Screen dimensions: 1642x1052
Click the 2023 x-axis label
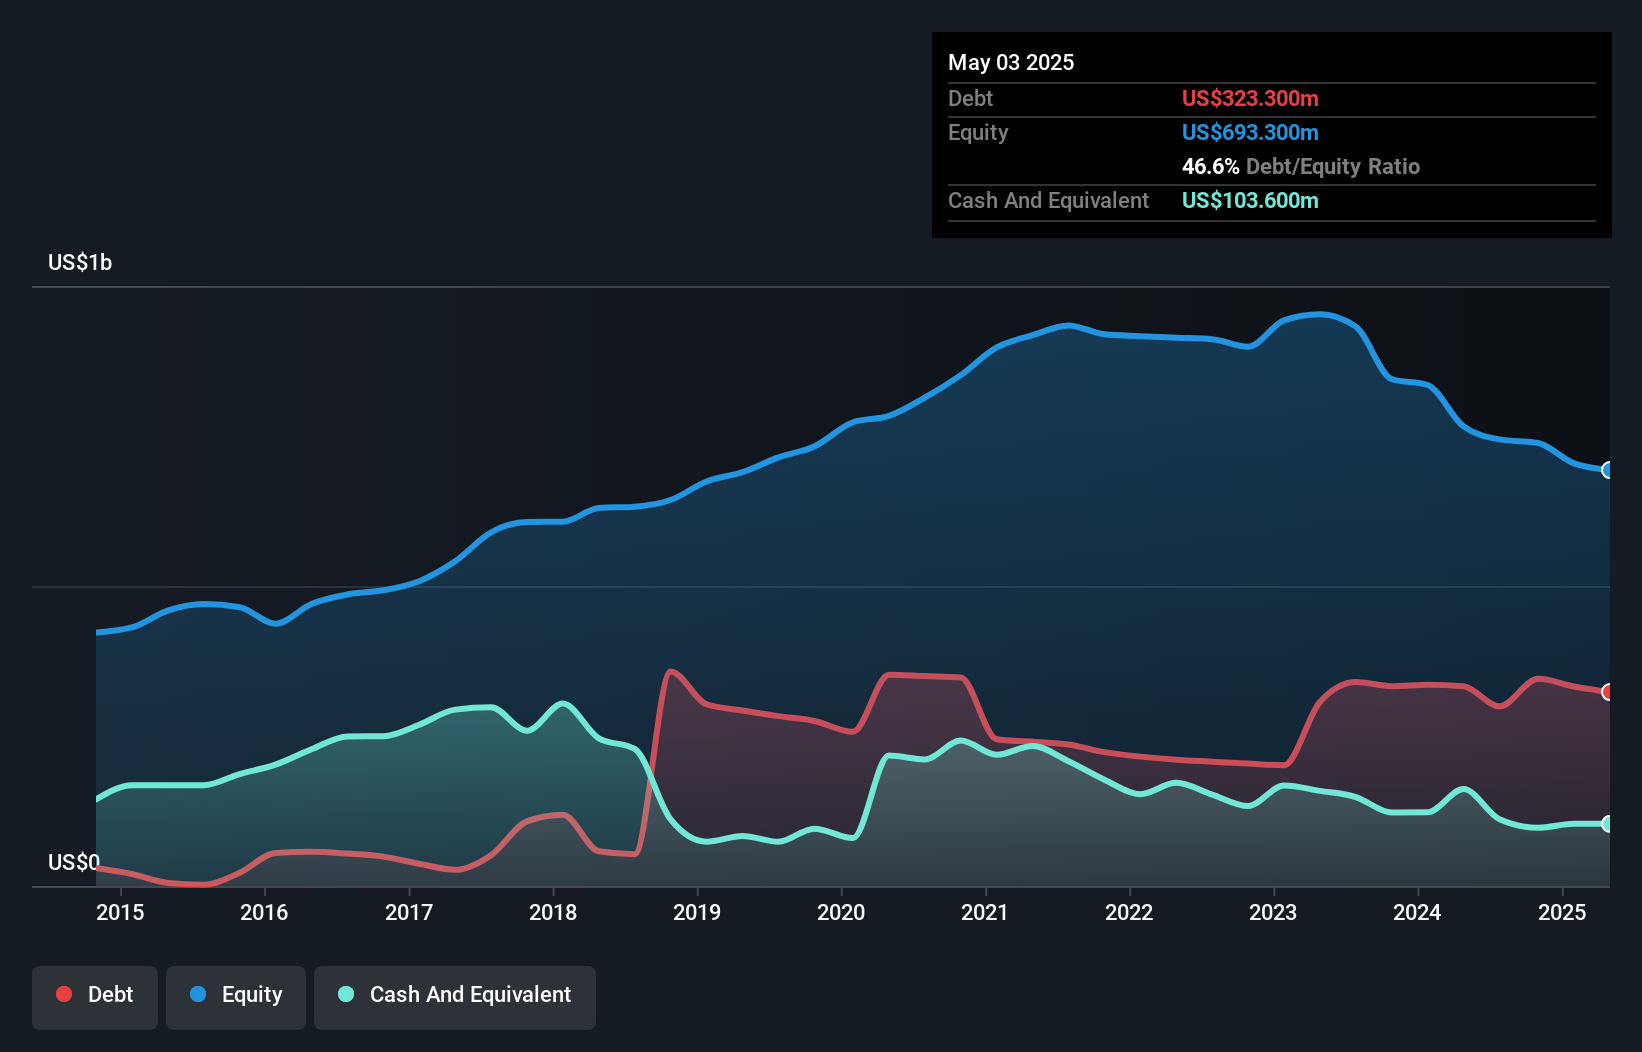point(1273,912)
